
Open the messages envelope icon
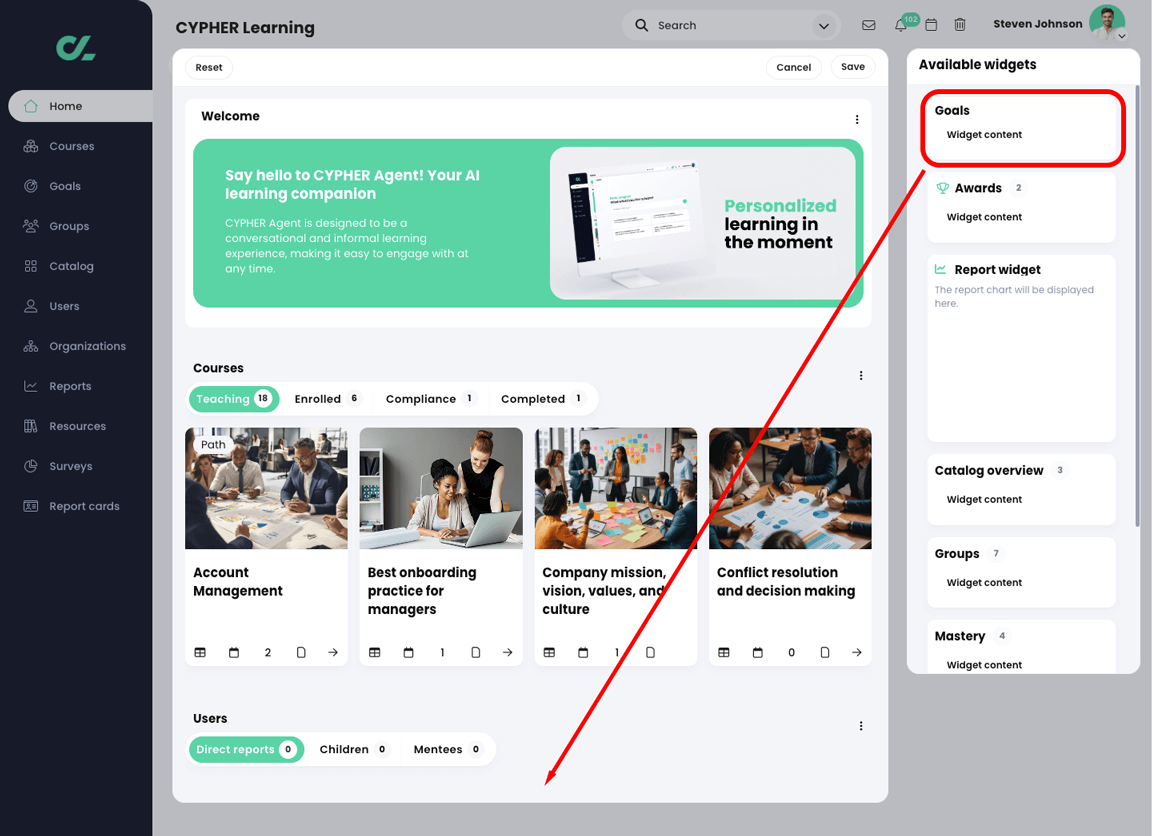click(x=868, y=24)
